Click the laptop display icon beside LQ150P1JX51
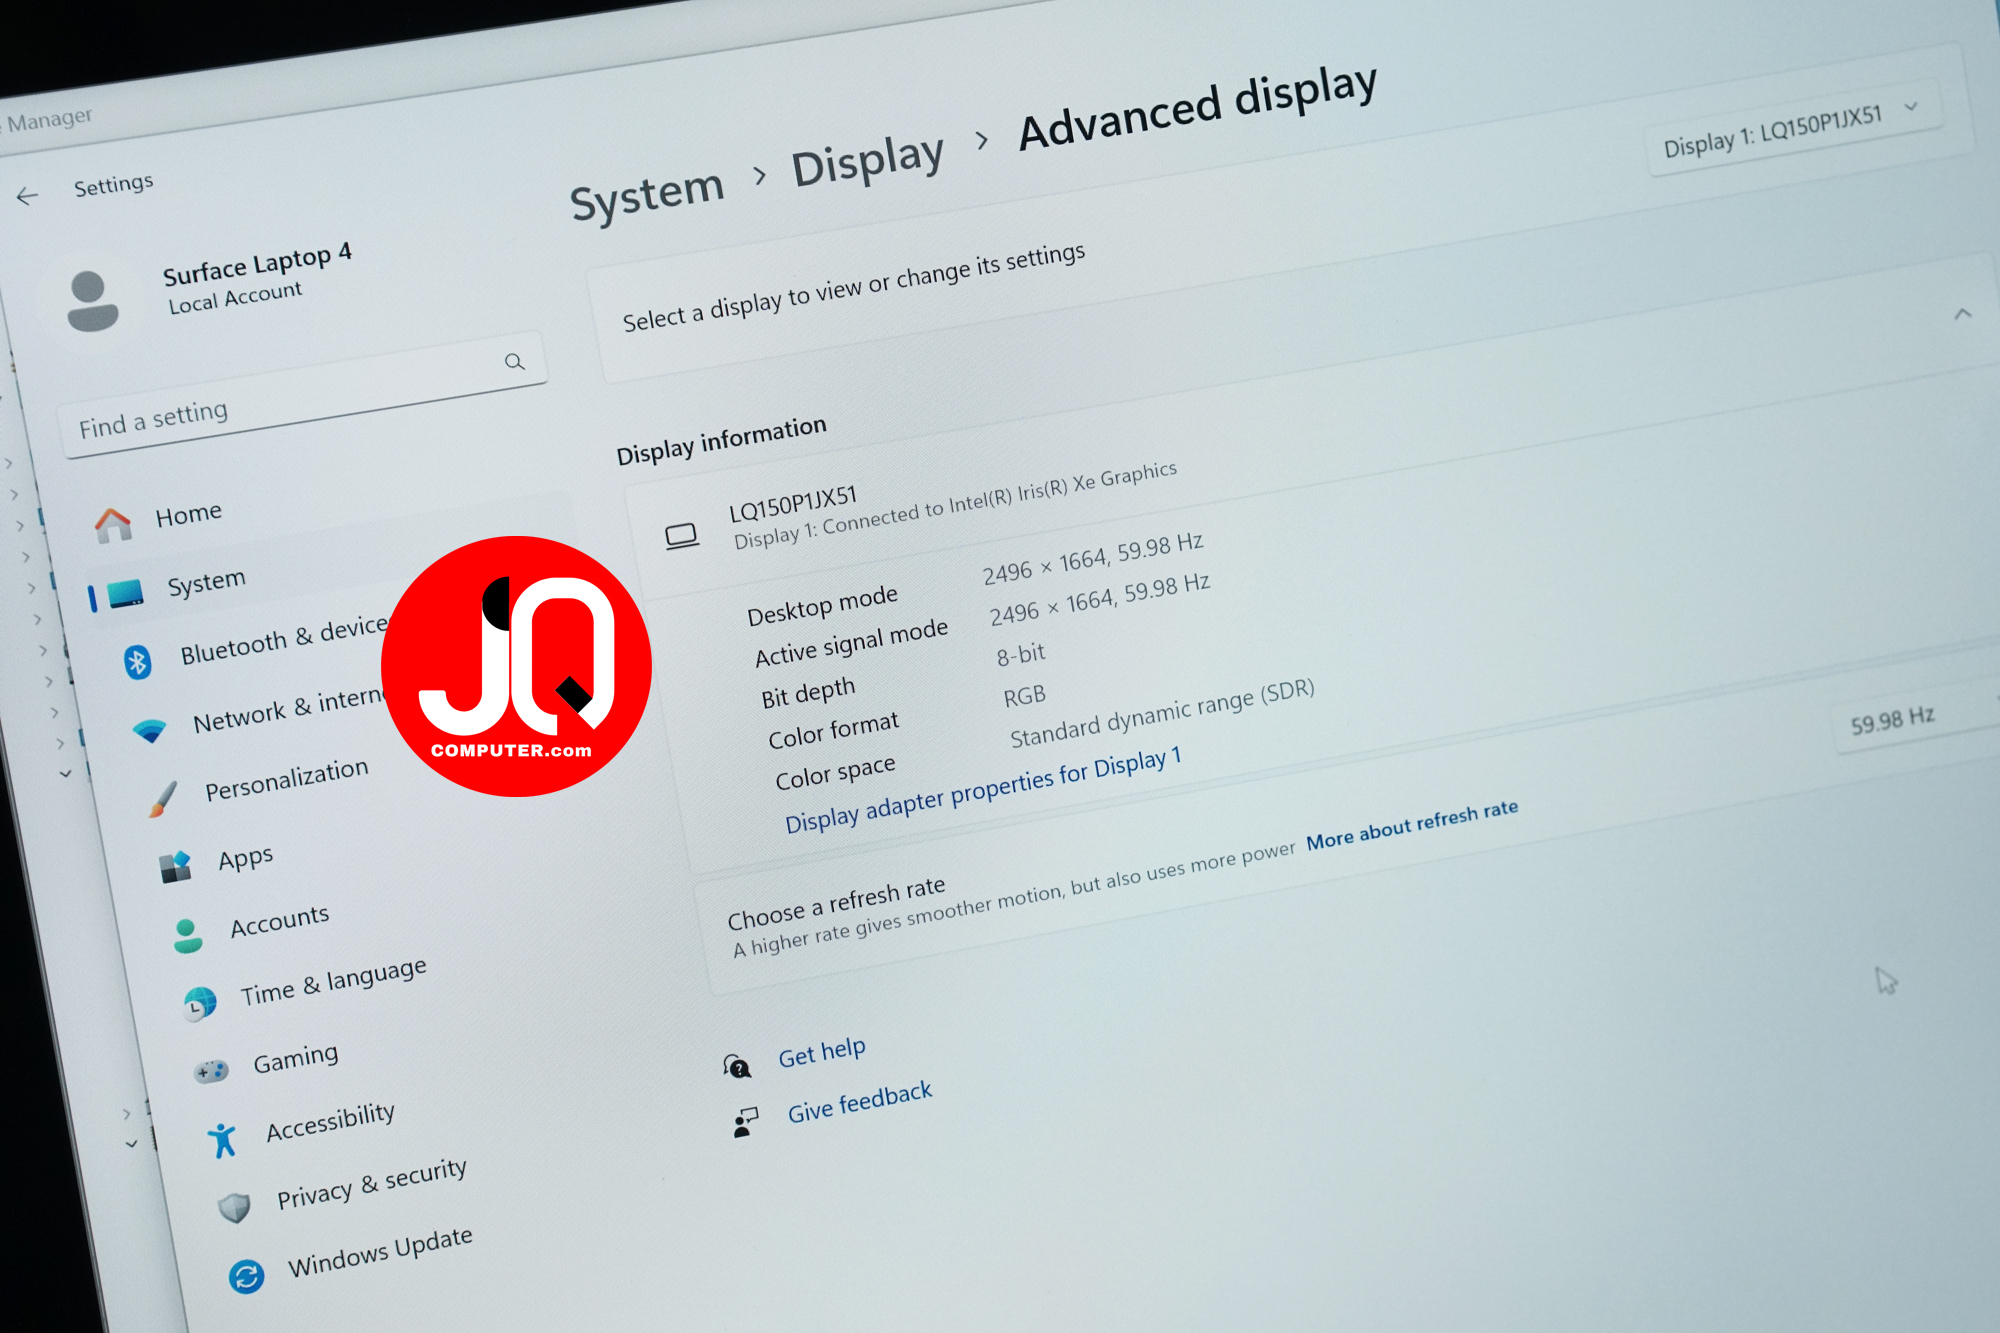Viewport: 2000px width, 1333px height. tap(682, 537)
